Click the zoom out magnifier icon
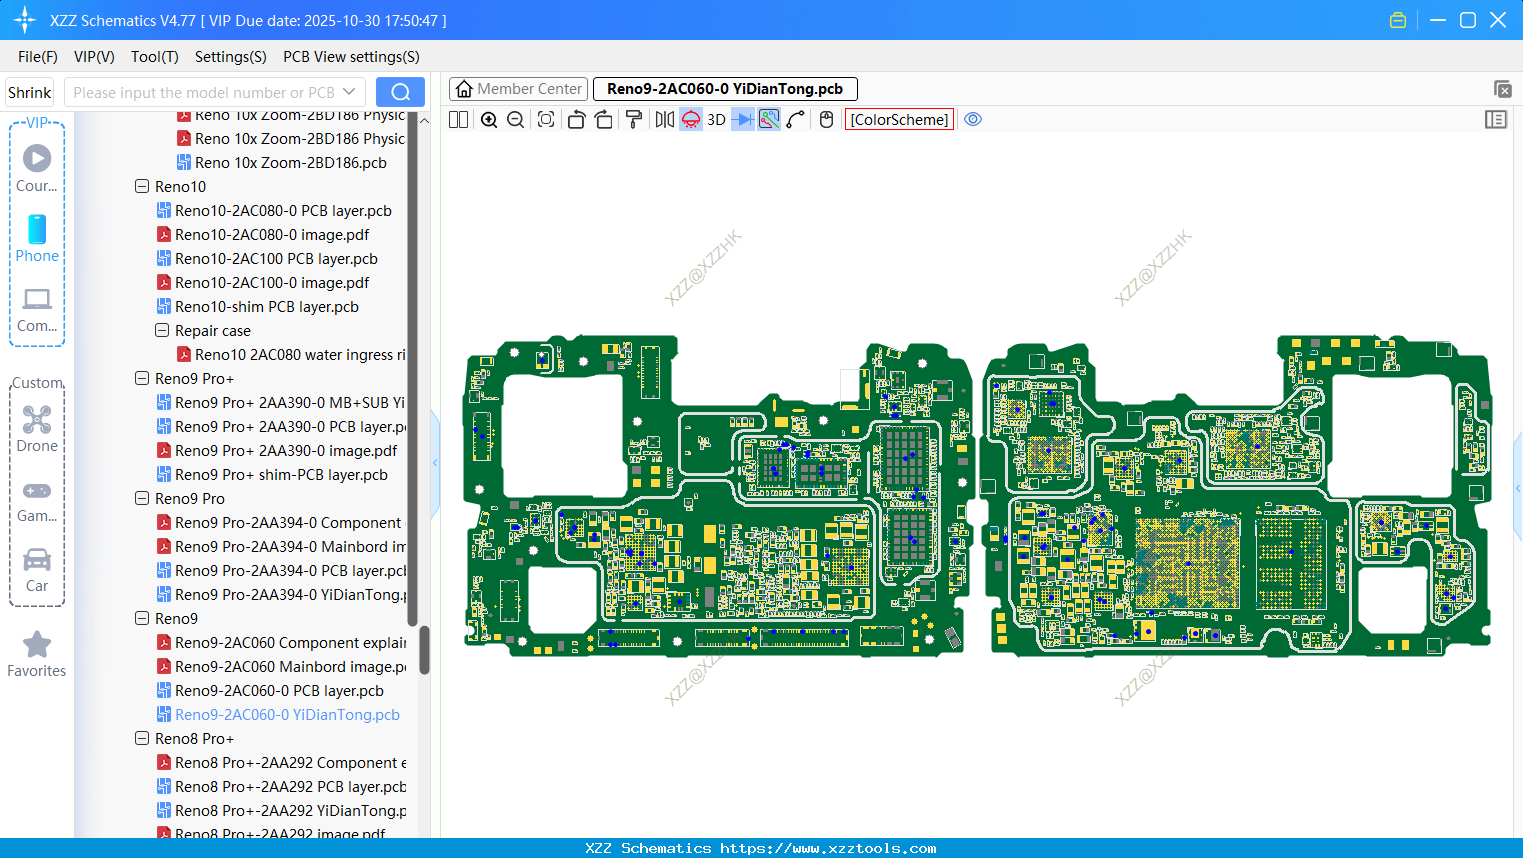1523x858 pixels. tap(516, 120)
